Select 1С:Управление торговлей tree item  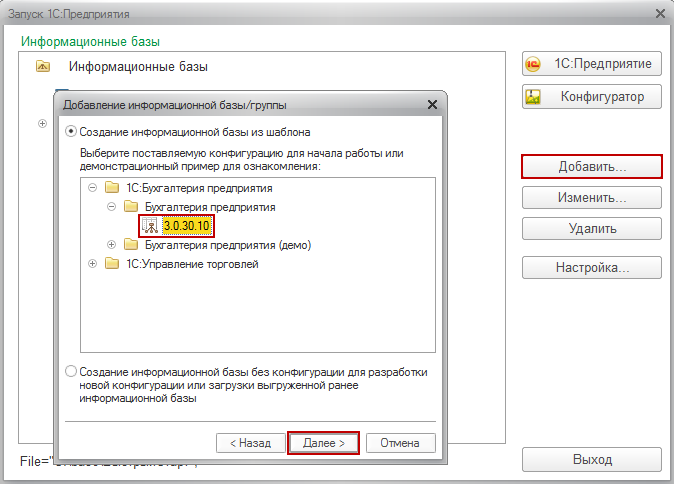[192, 263]
